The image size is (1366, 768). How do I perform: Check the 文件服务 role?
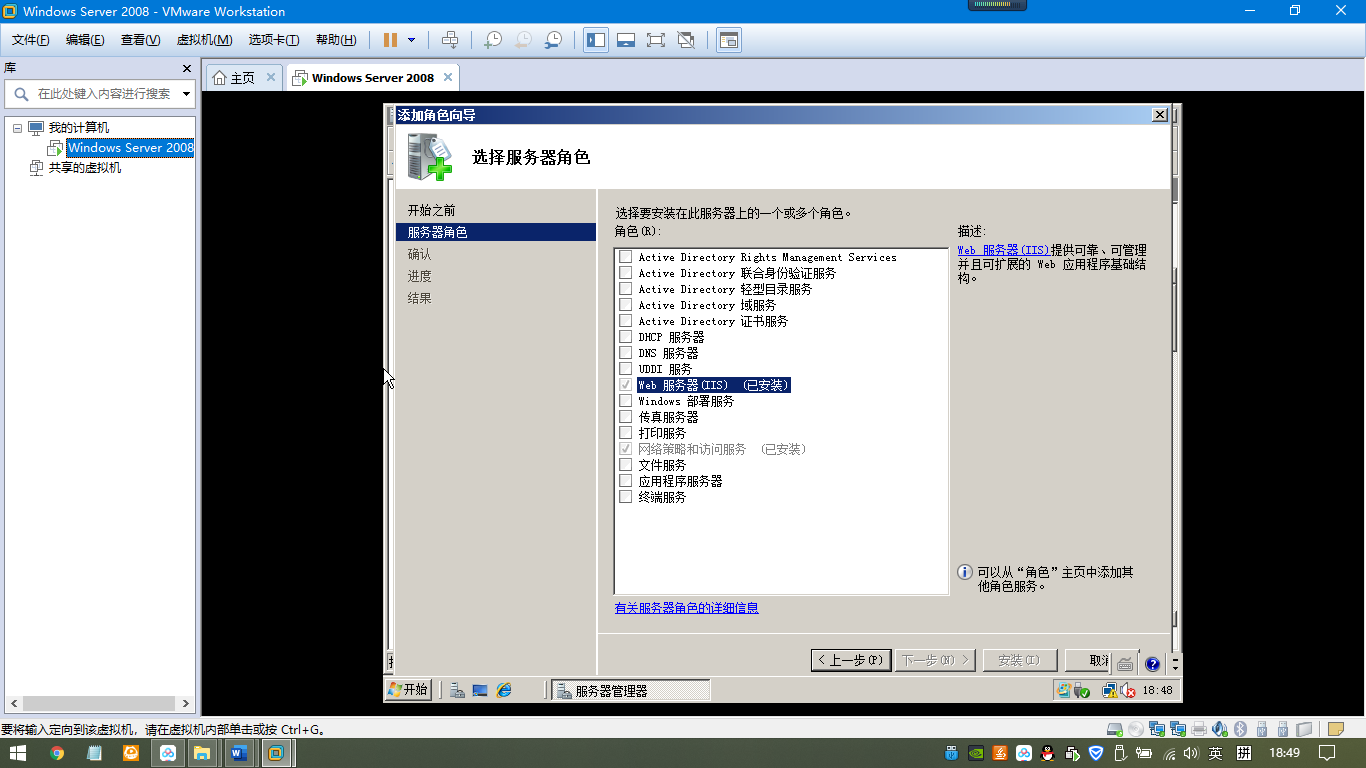pyautogui.click(x=626, y=465)
